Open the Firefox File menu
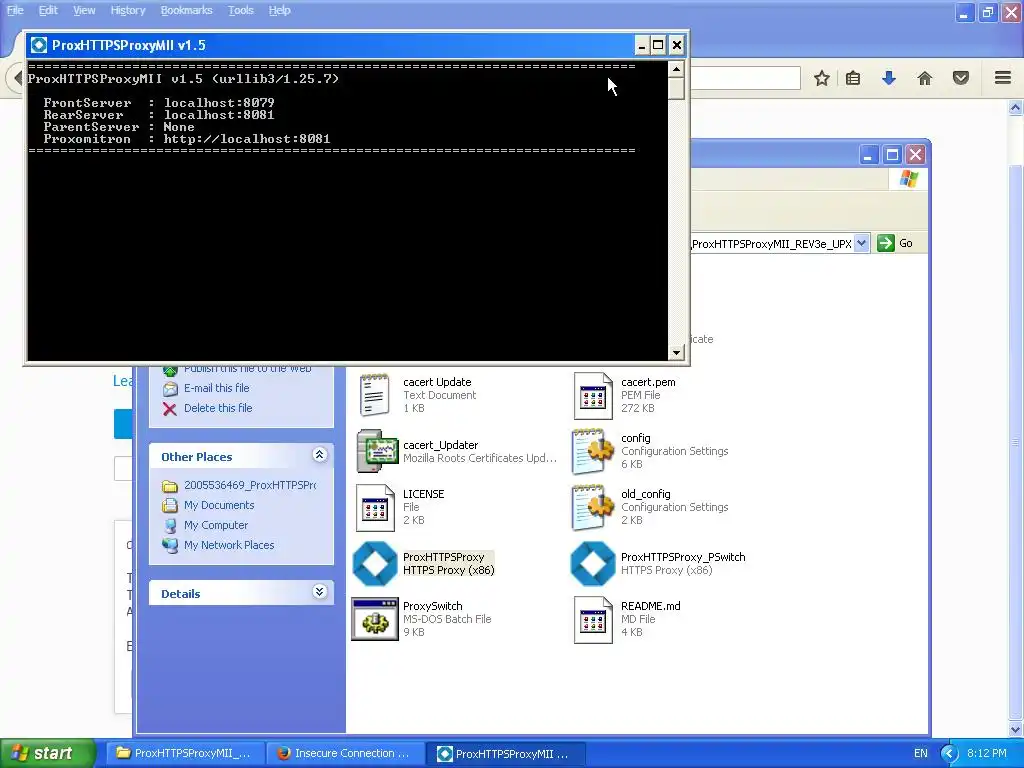 click(15, 10)
